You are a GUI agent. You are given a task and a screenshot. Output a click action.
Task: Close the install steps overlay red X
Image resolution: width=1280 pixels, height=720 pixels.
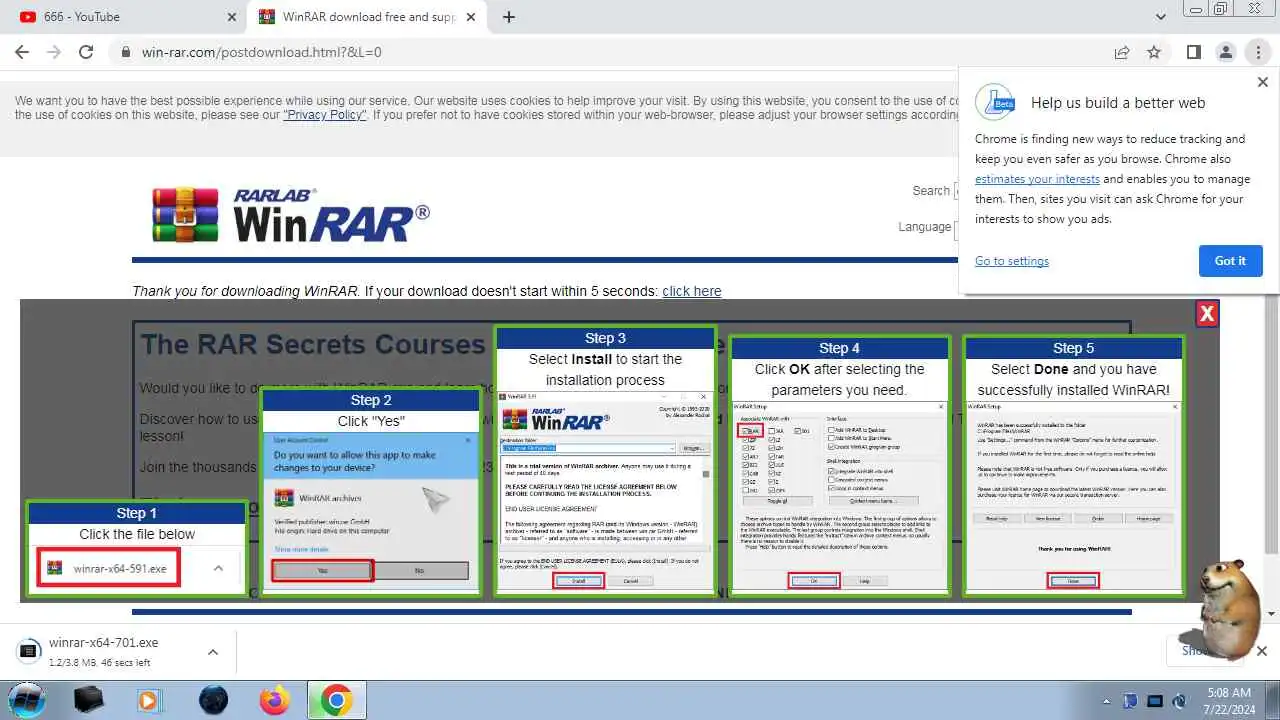pos(1207,314)
